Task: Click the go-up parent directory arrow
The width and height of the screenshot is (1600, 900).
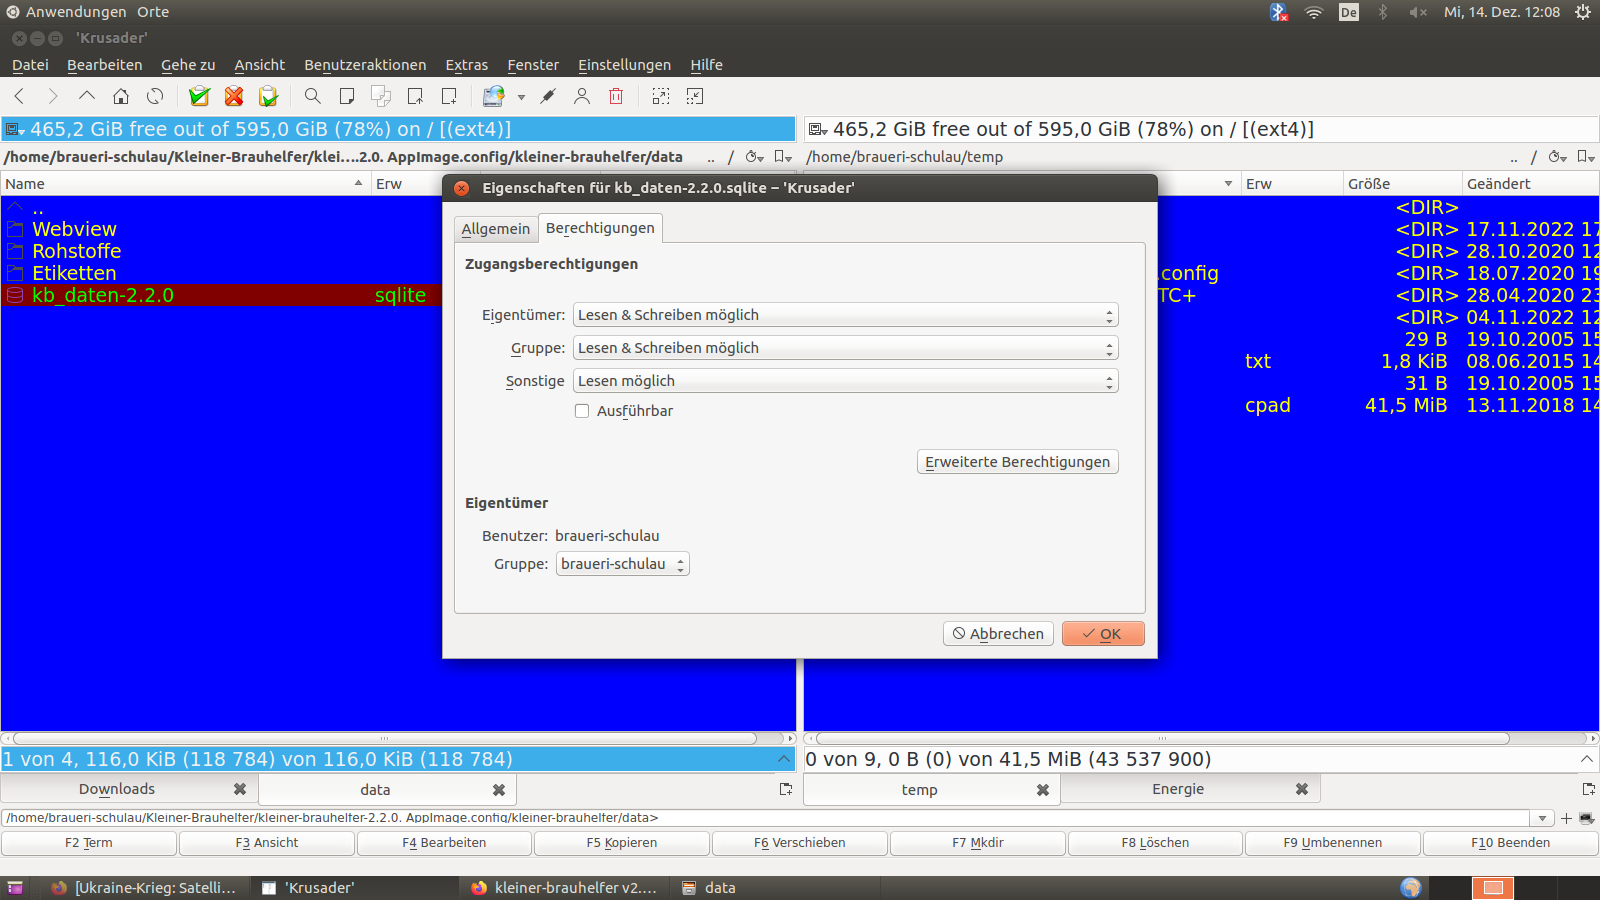Action: [87, 96]
